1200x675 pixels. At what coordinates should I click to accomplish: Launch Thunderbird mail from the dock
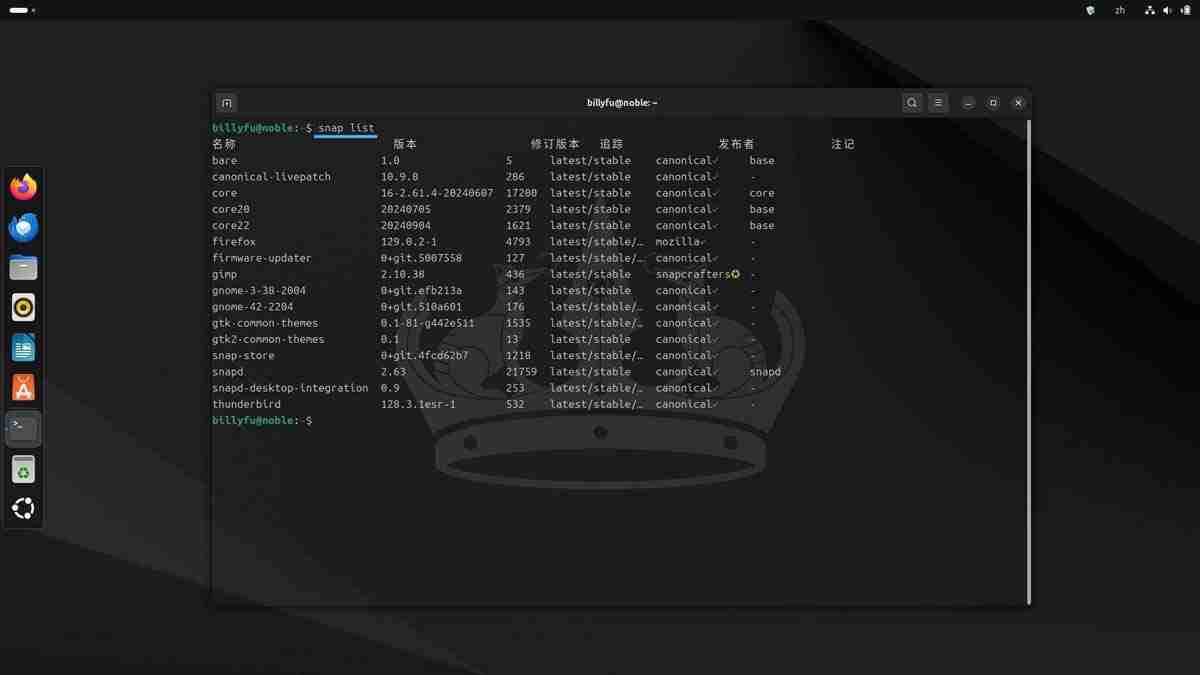click(23, 227)
